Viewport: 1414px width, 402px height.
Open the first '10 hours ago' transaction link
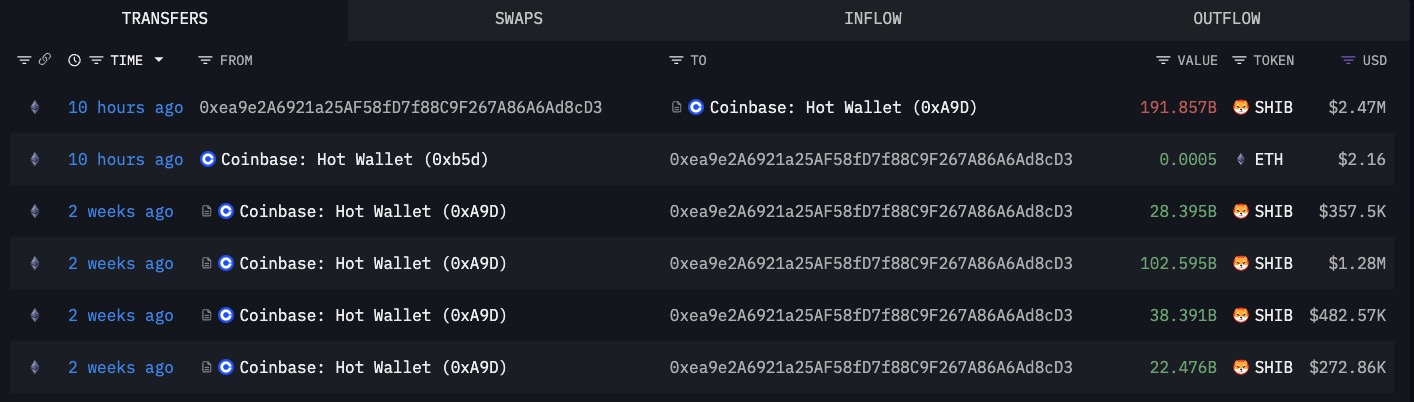click(x=125, y=107)
